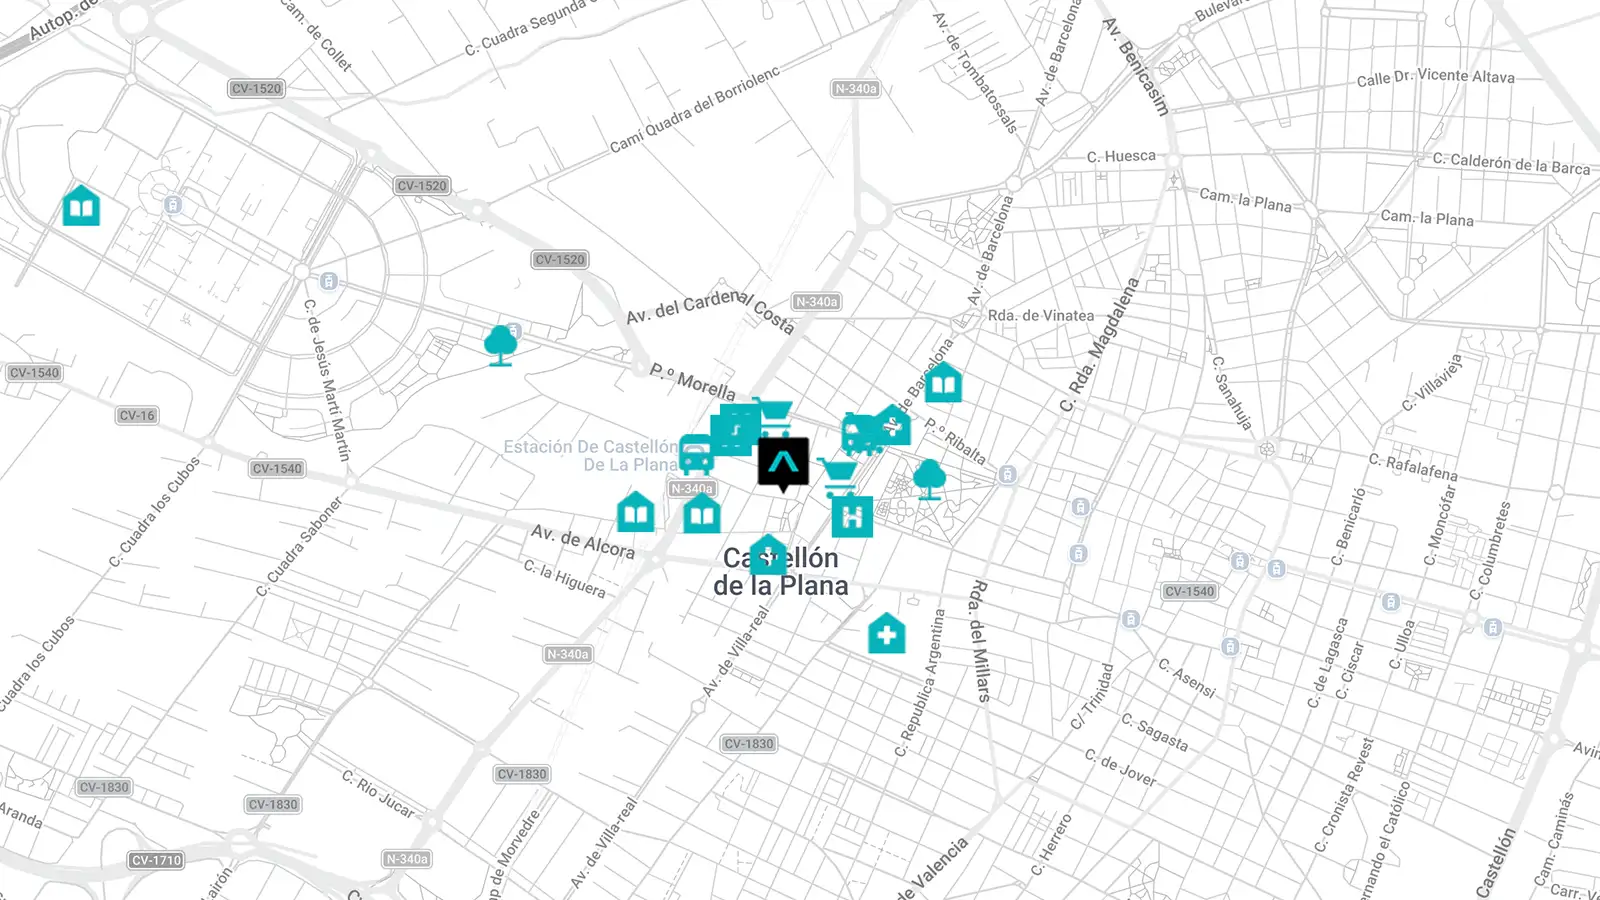Select the medical cross icon near C. Republica Argentina
This screenshot has width=1600, height=900.
(x=886, y=633)
